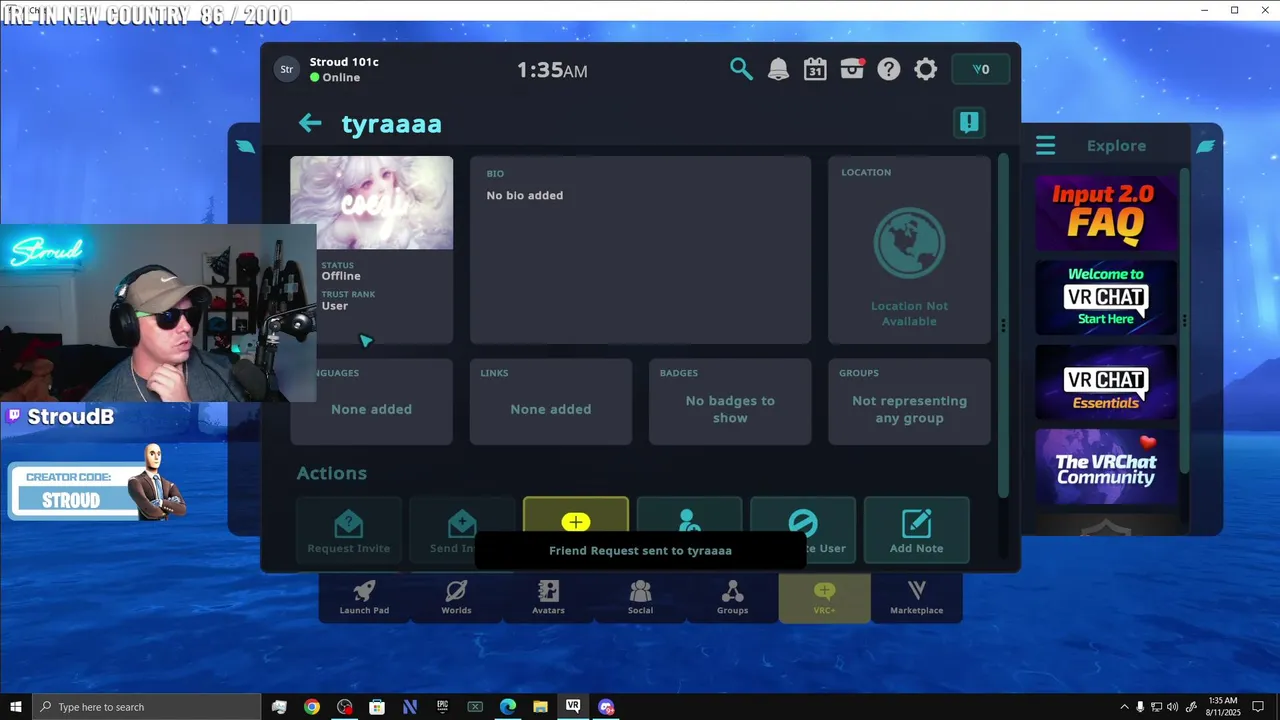
Task: Click the Request Invite action
Action: pos(349,530)
